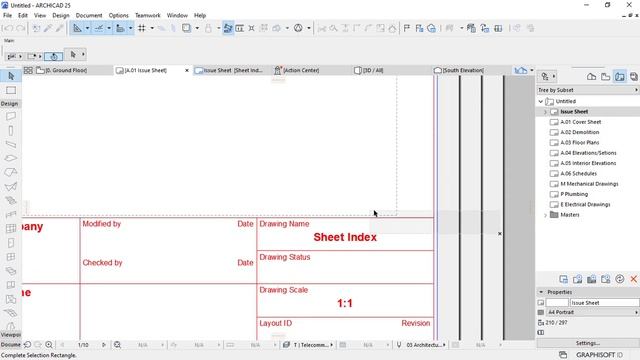The width and height of the screenshot is (640, 360).
Task: Open the A4 Portrait master dropdown
Action: click(592, 312)
